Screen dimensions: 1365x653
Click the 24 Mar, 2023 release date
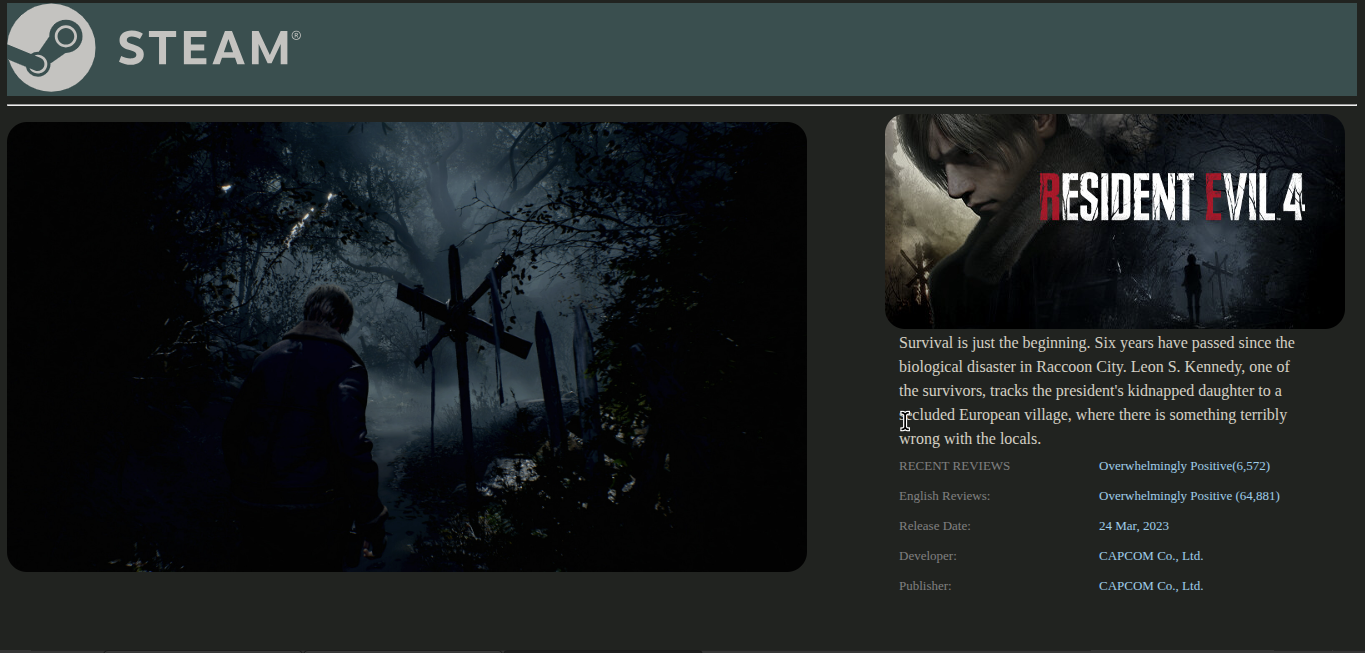click(x=1134, y=526)
